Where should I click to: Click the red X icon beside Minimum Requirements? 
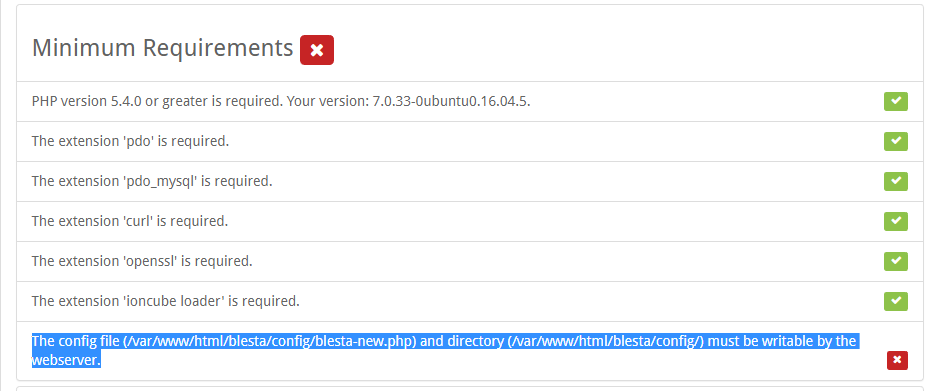point(317,50)
